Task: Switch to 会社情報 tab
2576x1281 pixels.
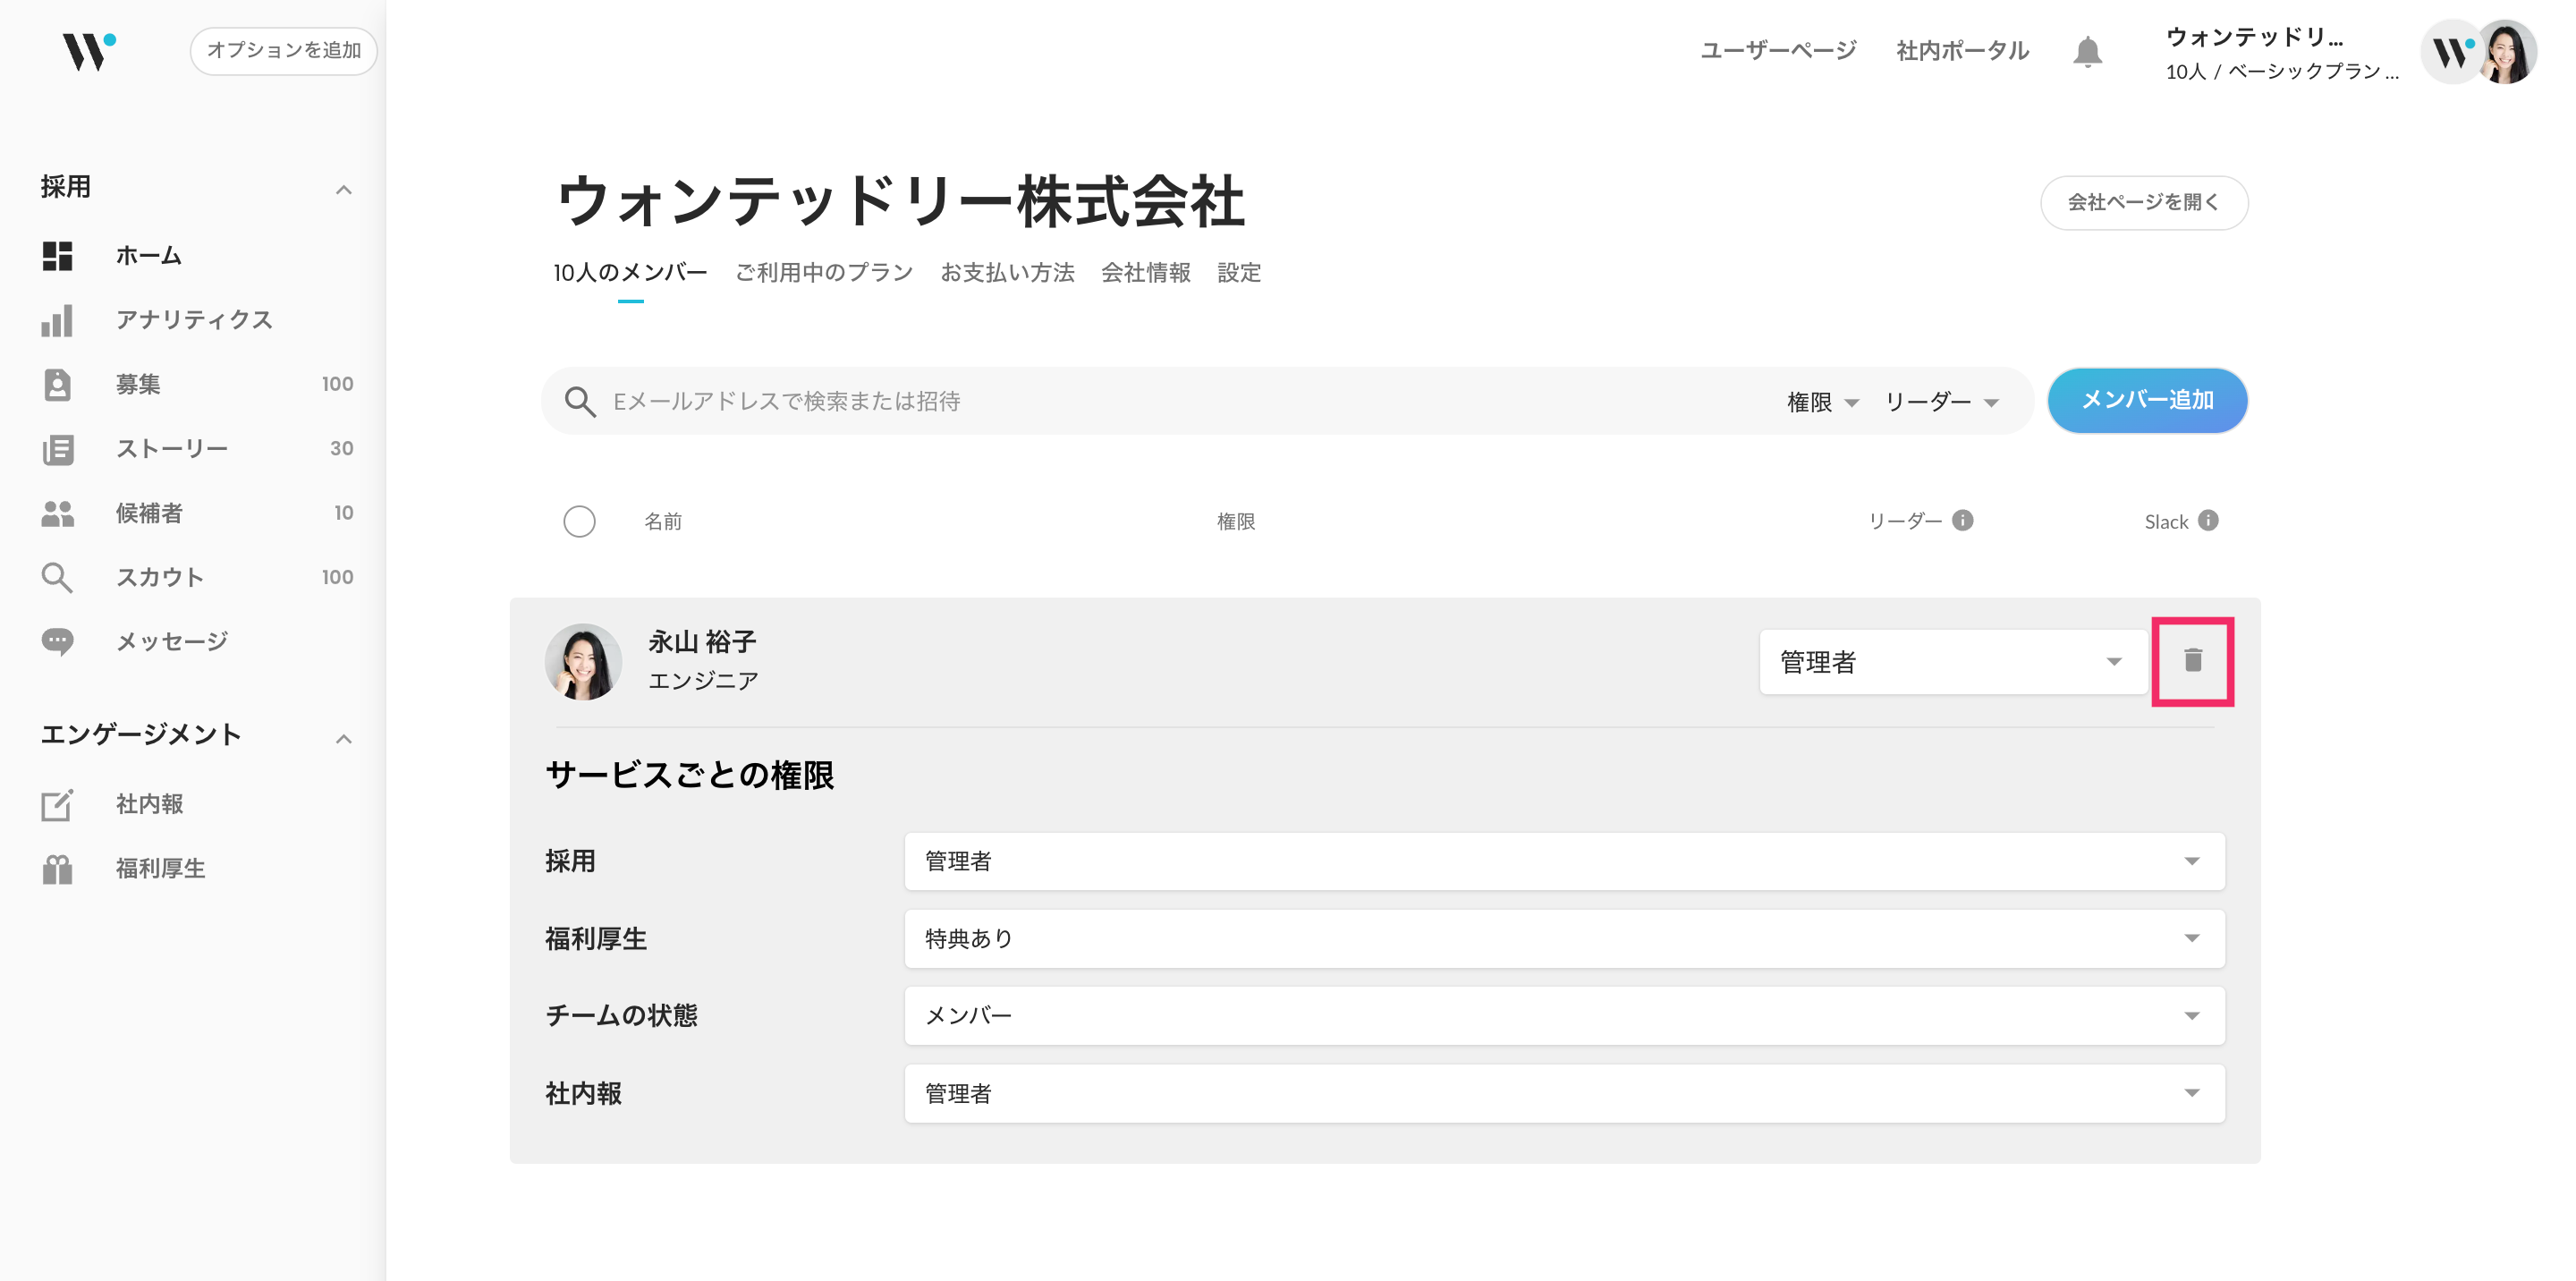Action: pyautogui.click(x=1145, y=272)
